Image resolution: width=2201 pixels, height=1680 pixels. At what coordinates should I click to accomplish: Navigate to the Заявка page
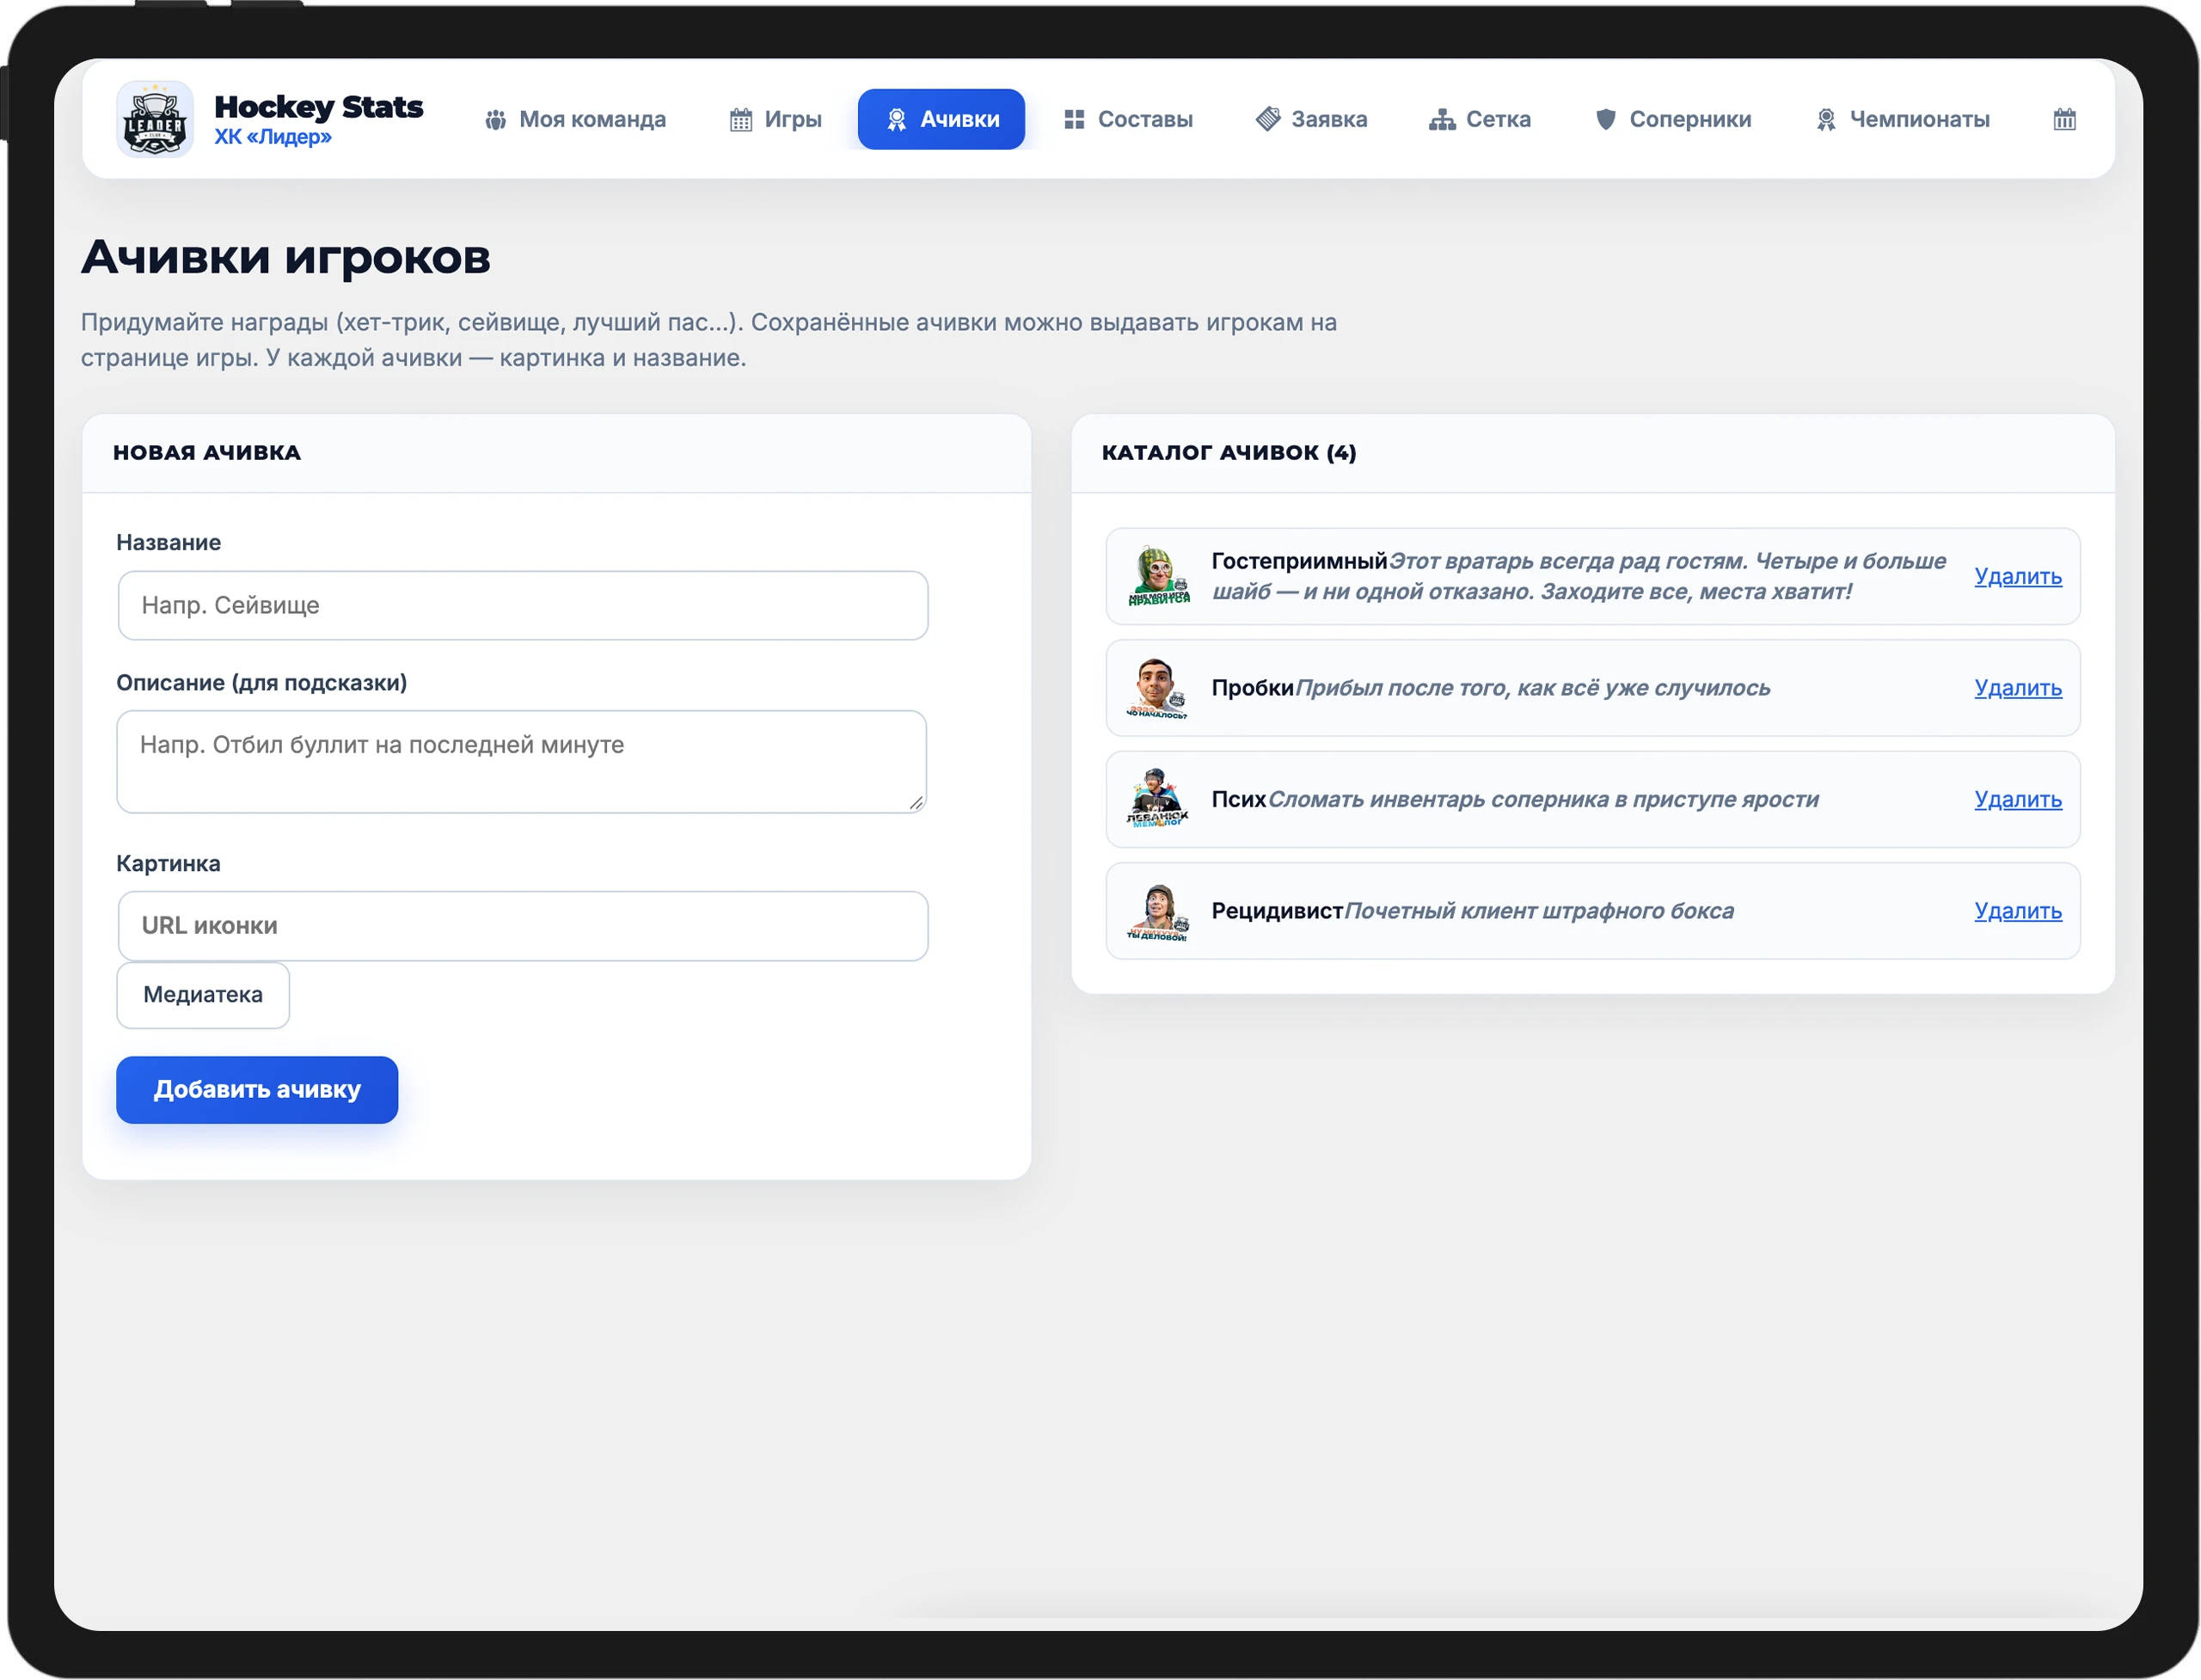[1311, 119]
